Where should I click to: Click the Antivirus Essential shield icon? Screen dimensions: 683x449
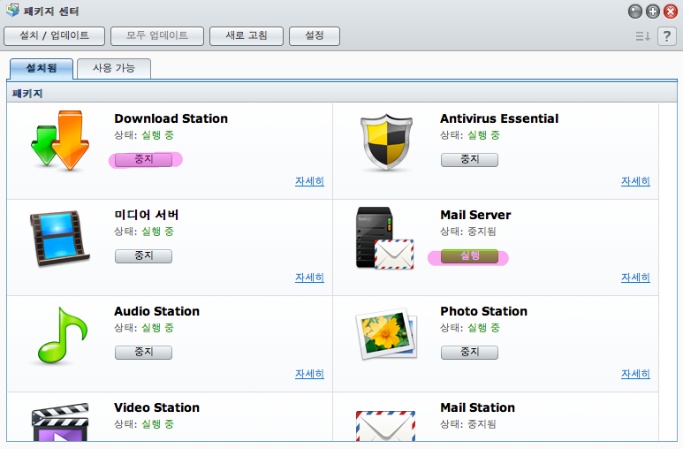(386, 142)
